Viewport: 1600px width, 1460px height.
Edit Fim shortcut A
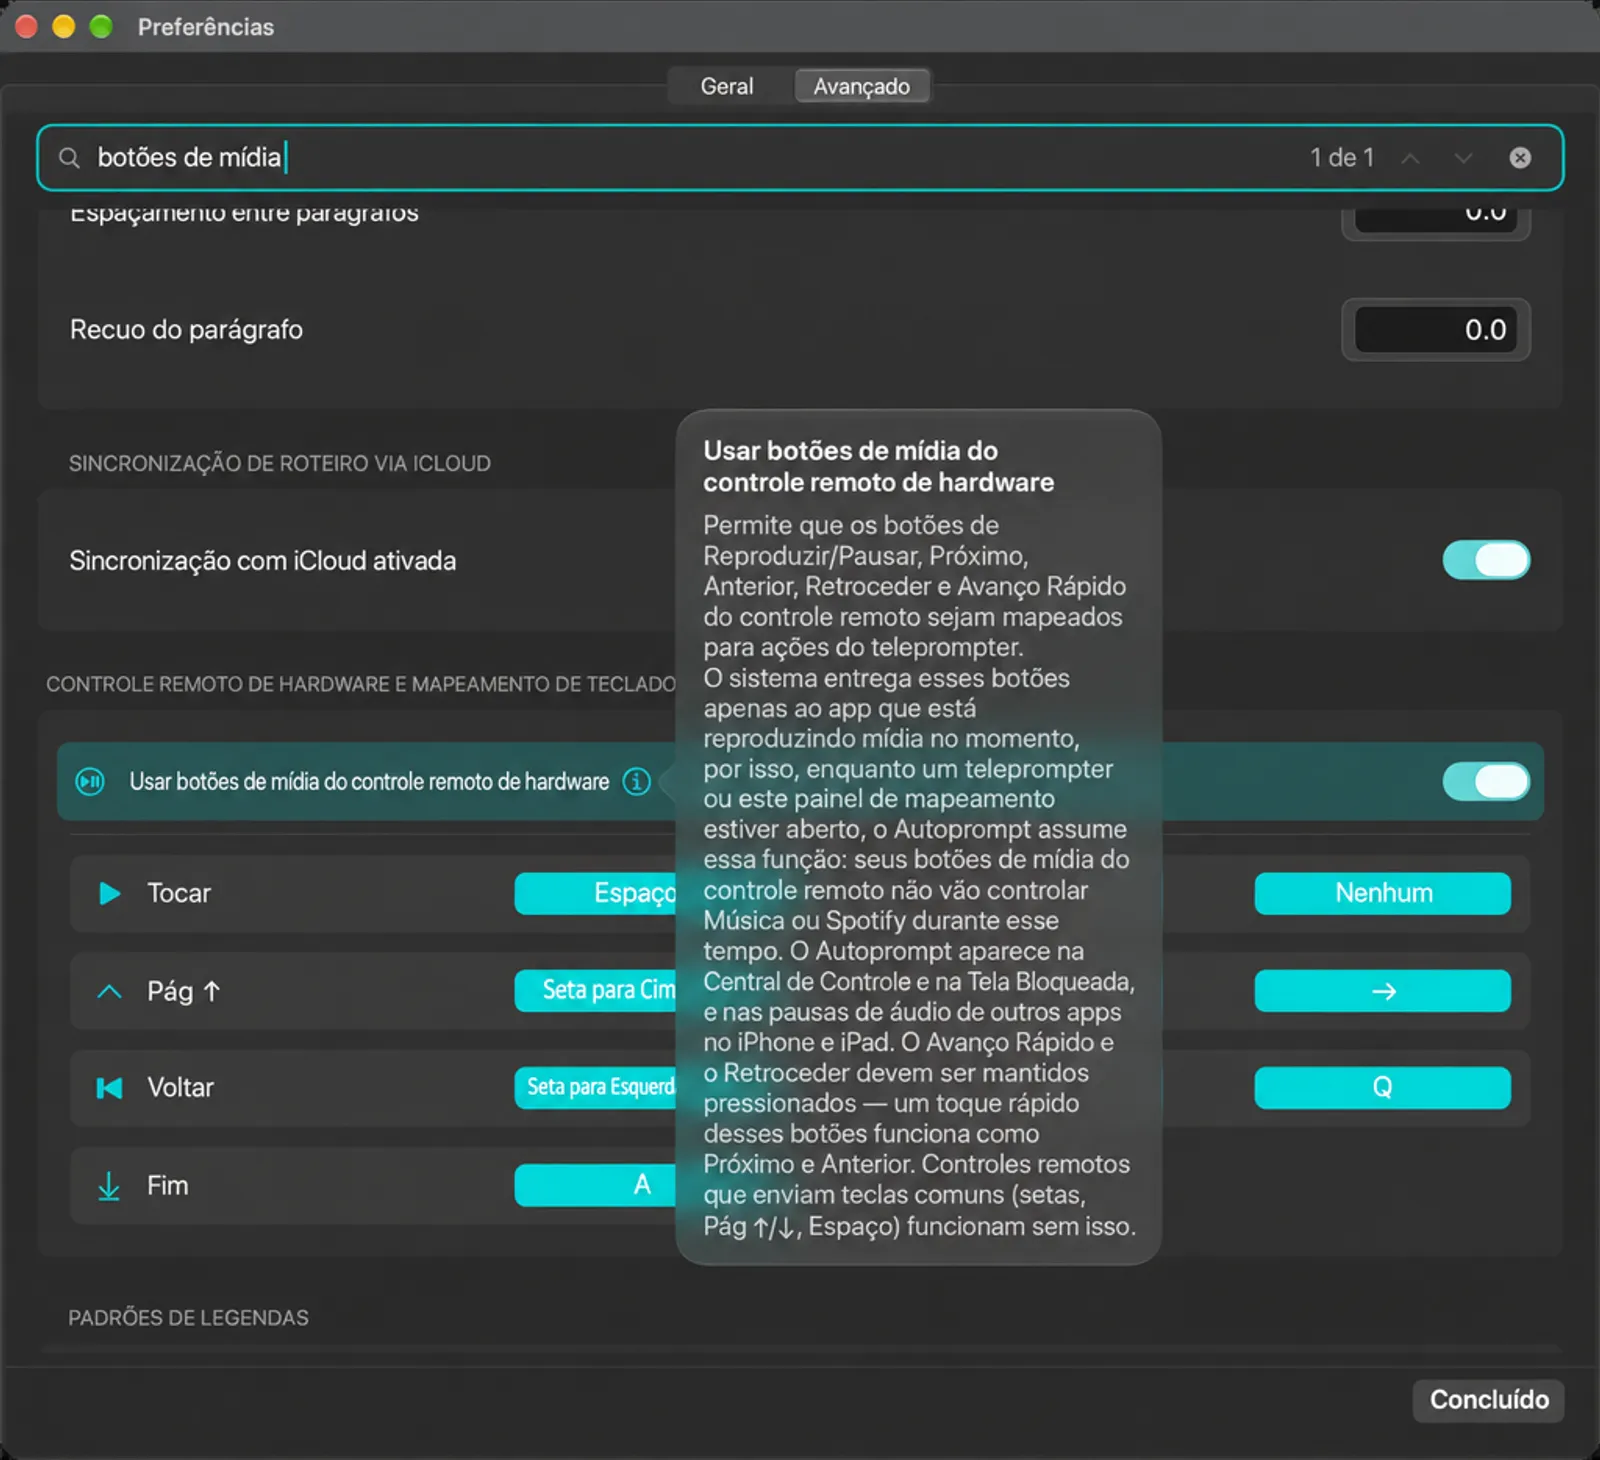[596, 1185]
